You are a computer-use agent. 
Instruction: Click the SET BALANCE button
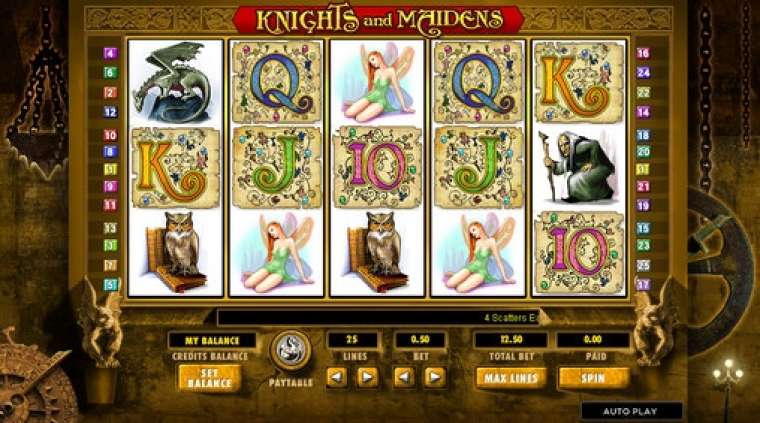click(209, 378)
